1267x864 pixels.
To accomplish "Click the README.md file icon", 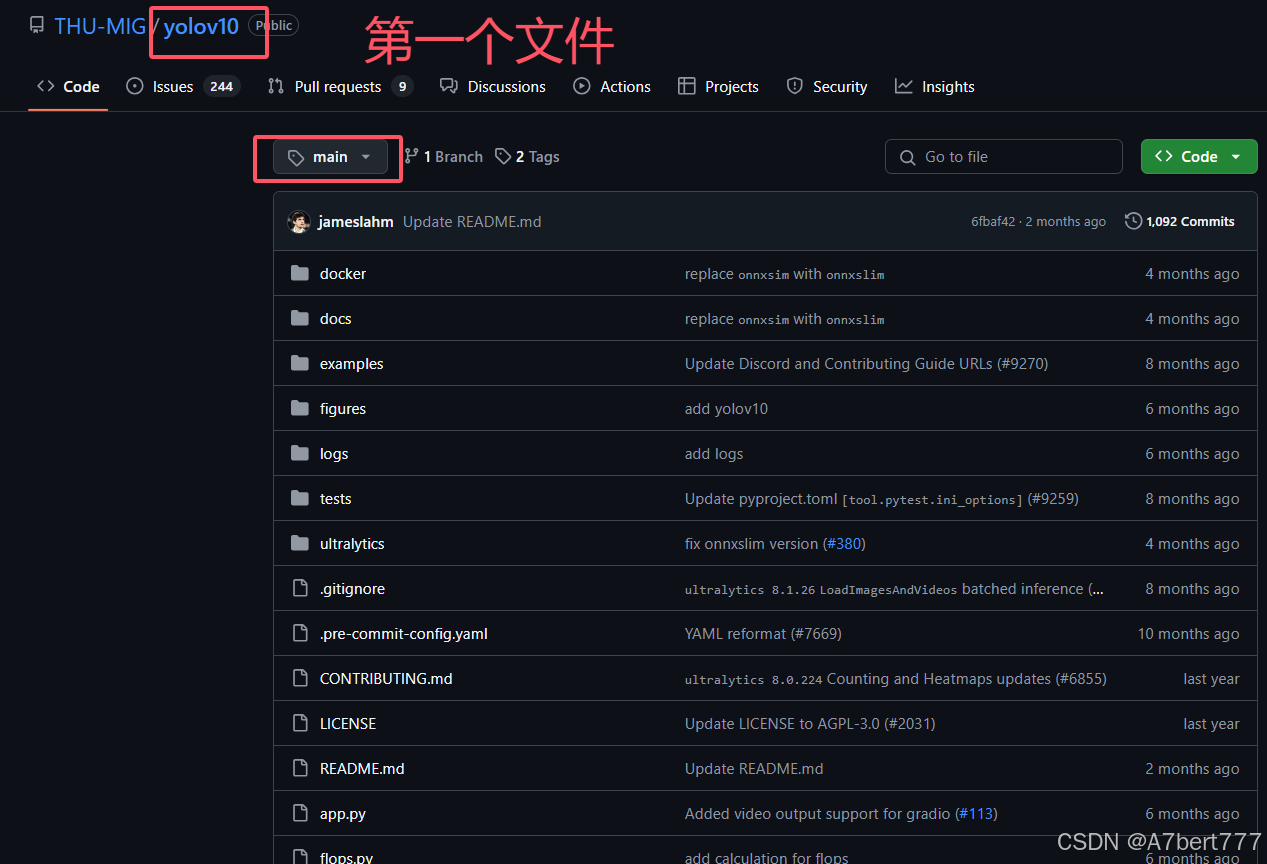I will click(299, 768).
